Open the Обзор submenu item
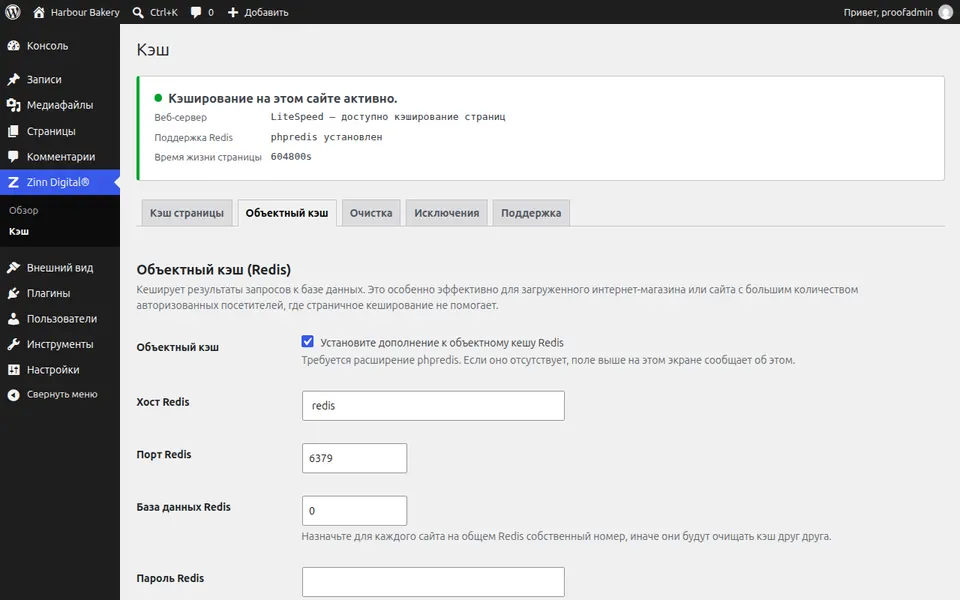The height and width of the screenshot is (600, 960). (23, 211)
